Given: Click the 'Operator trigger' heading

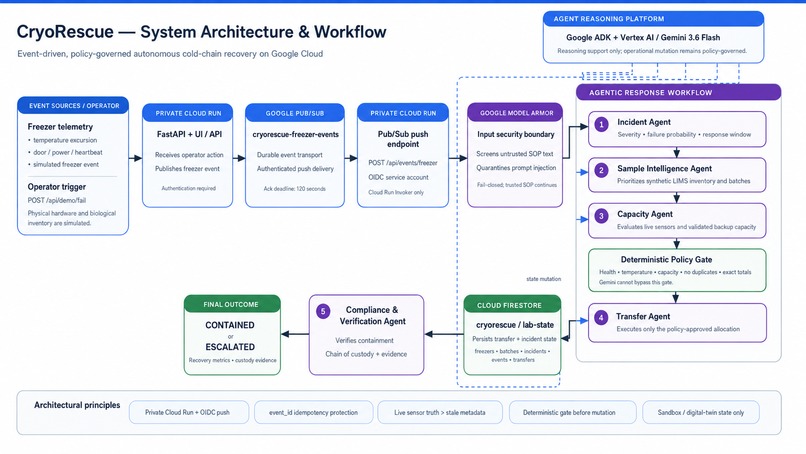Looking at the screenshot, I should pyautogui.click(x=57, y=187).
